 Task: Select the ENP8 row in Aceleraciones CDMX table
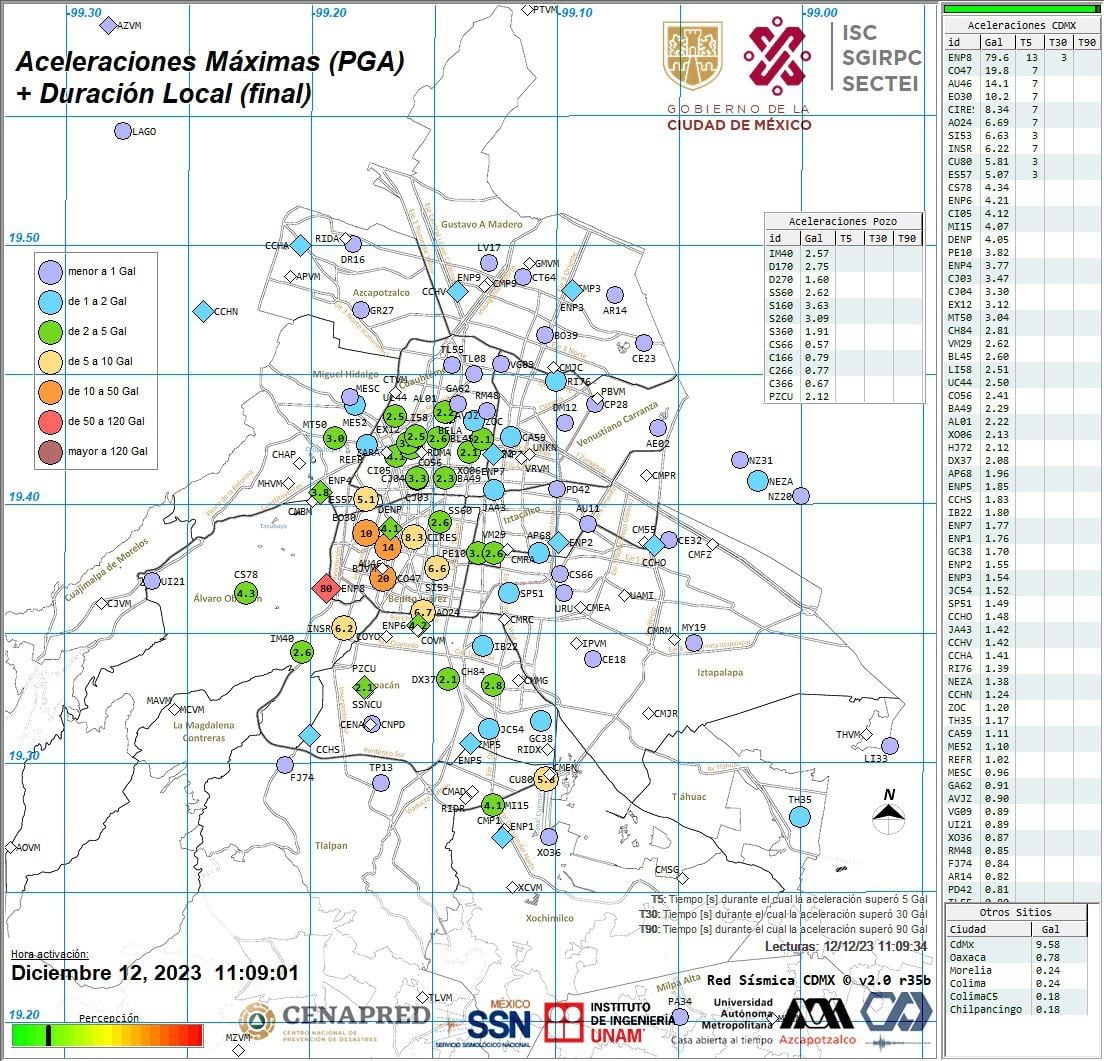(1016, 58)
